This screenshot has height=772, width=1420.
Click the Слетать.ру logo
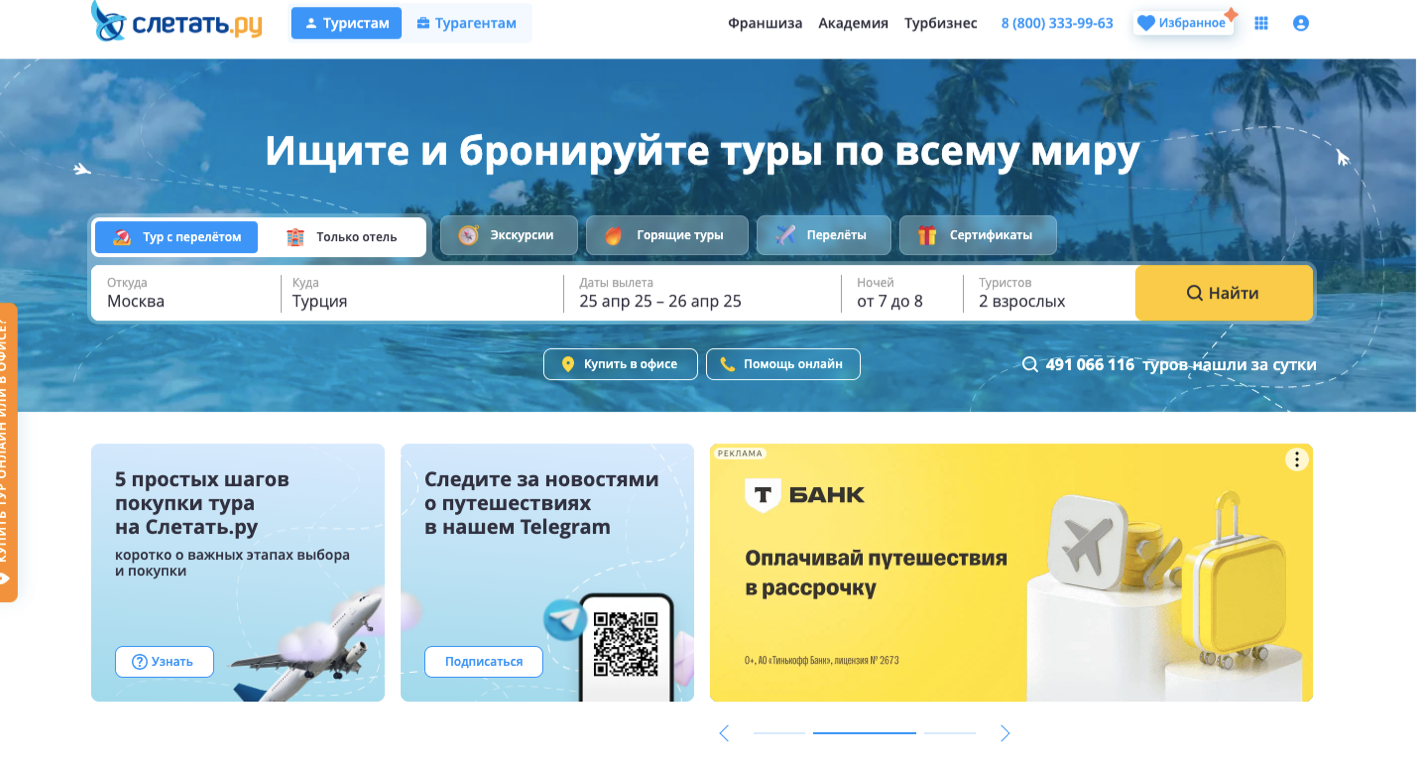(177, 21)
